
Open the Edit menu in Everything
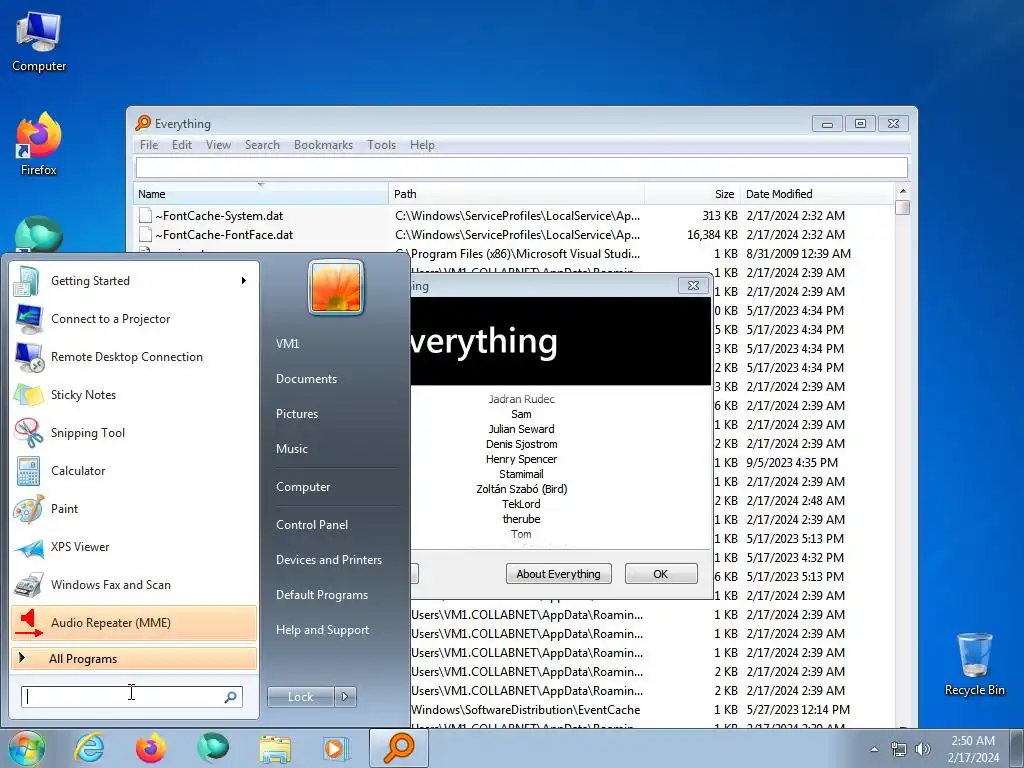point(182,145)
